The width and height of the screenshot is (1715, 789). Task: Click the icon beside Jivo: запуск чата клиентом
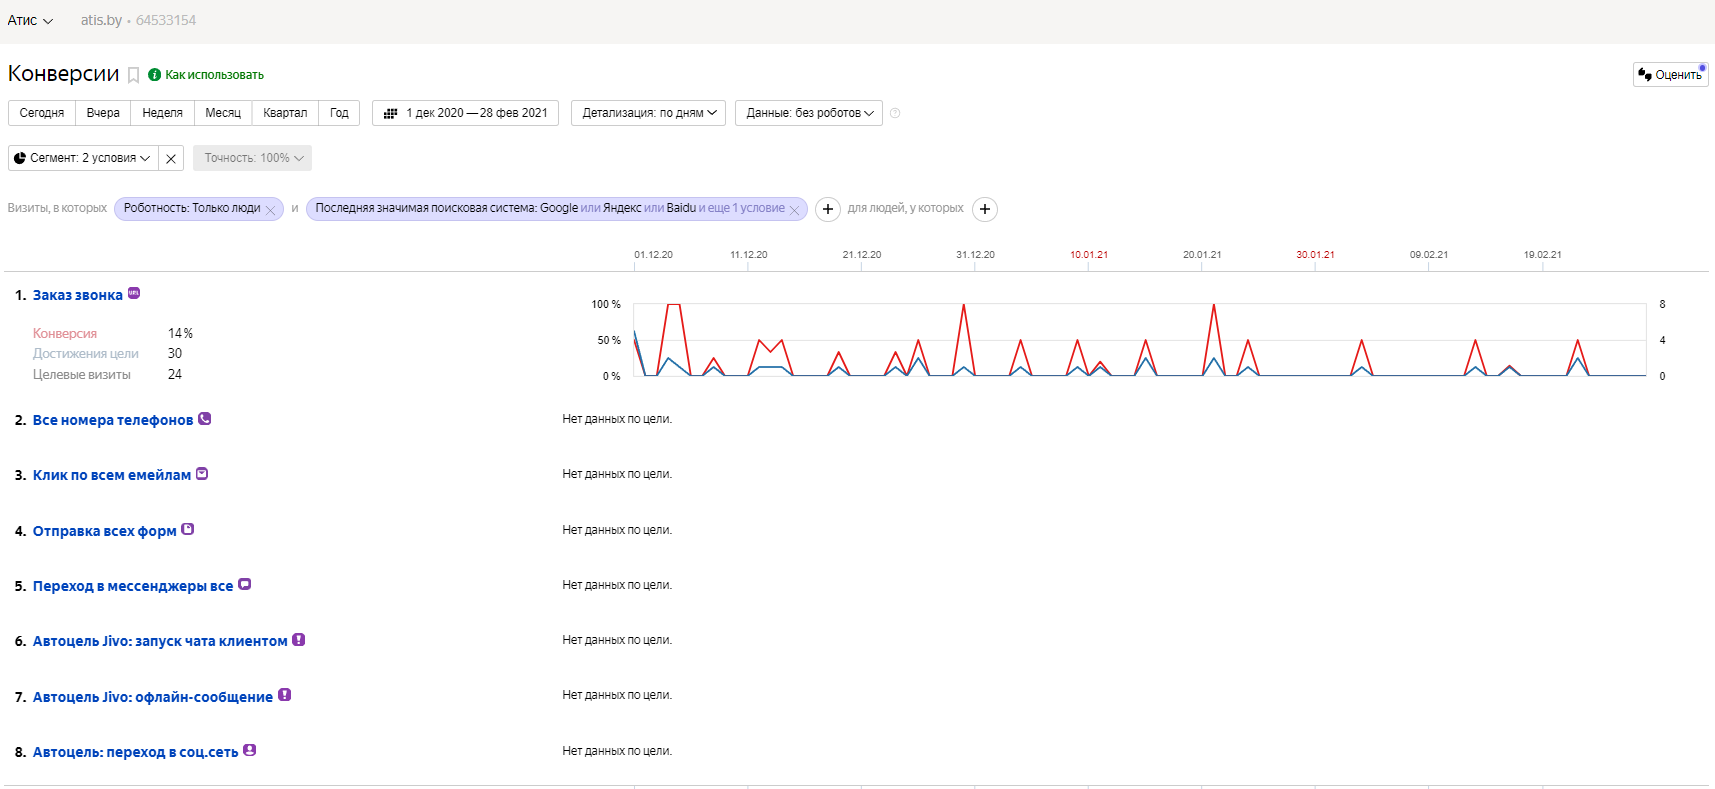tap(299, 639)
